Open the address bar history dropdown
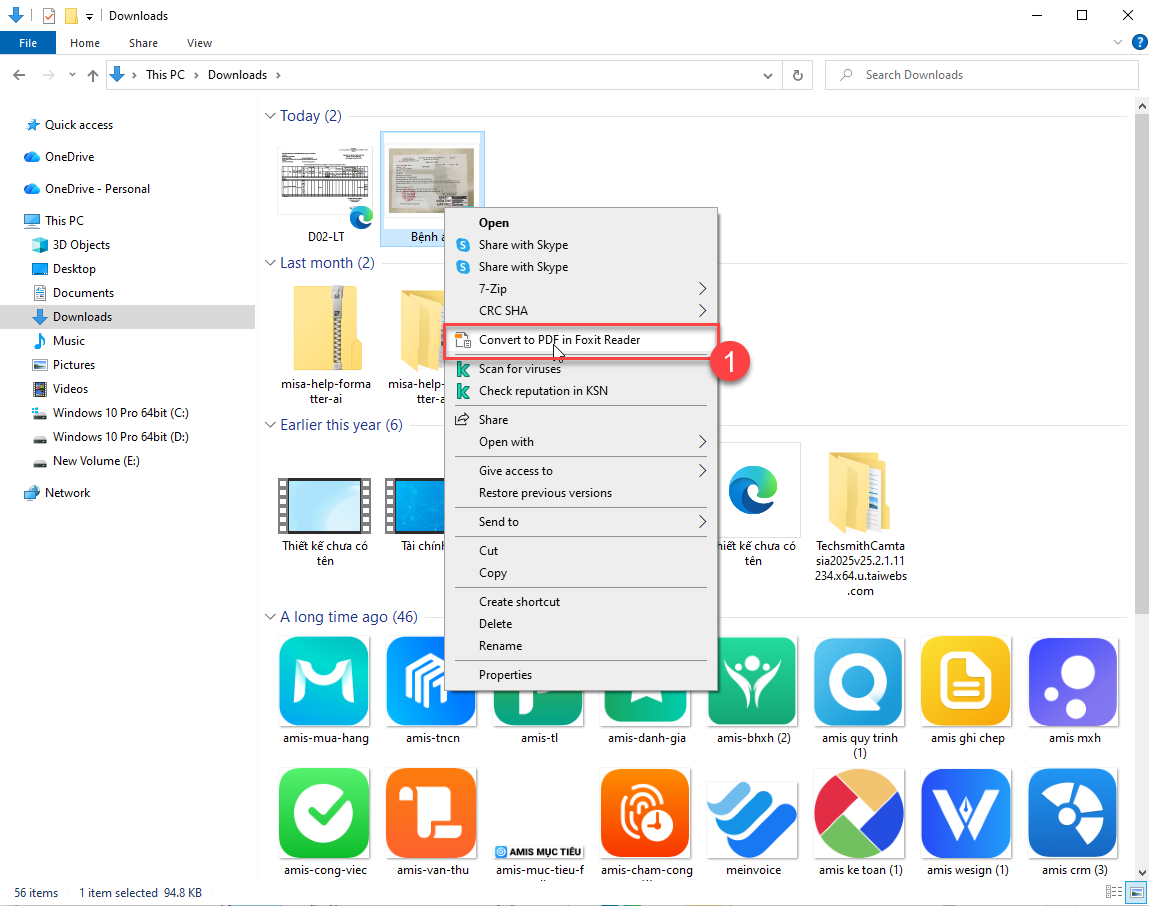Image resolution: width=1149 pixels, height=906 pixels. click(768, 75)
